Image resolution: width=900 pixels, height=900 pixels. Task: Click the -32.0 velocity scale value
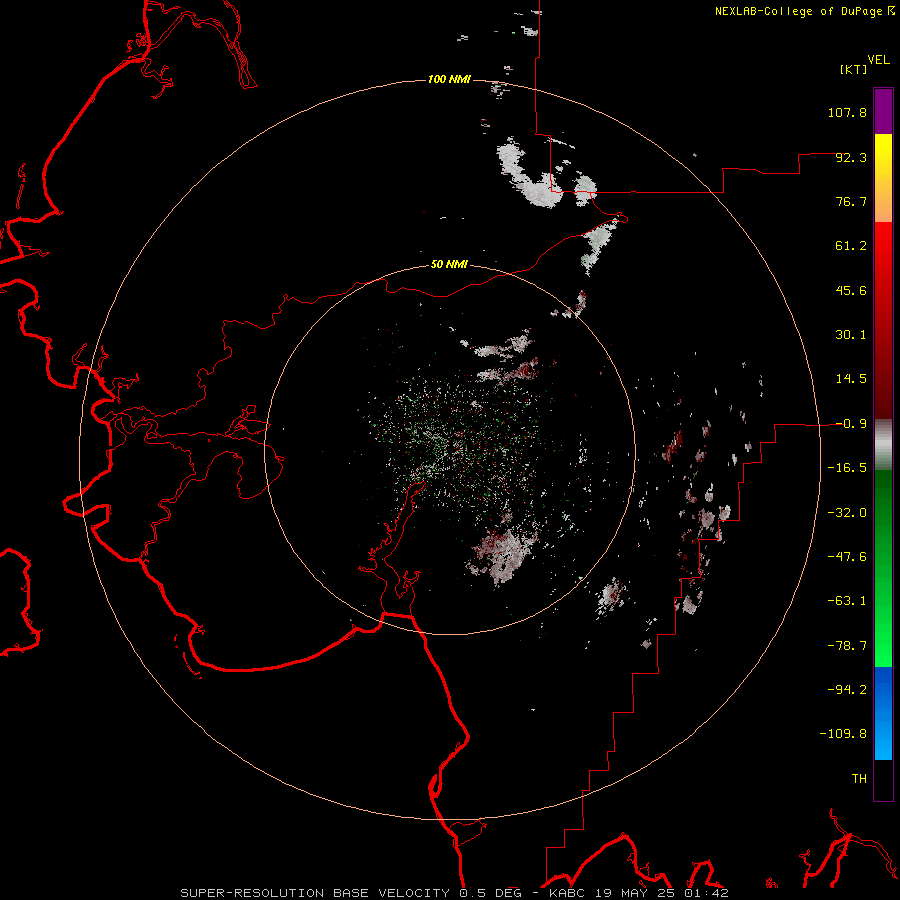pos(847,513)
